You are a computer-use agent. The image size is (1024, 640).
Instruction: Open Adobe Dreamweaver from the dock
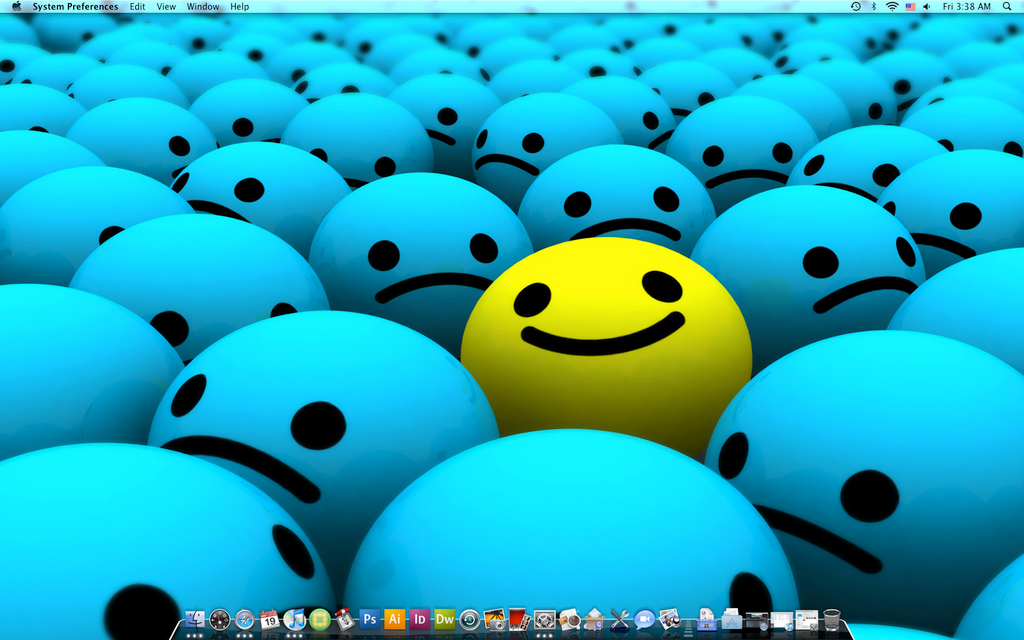tap(445, 619)
